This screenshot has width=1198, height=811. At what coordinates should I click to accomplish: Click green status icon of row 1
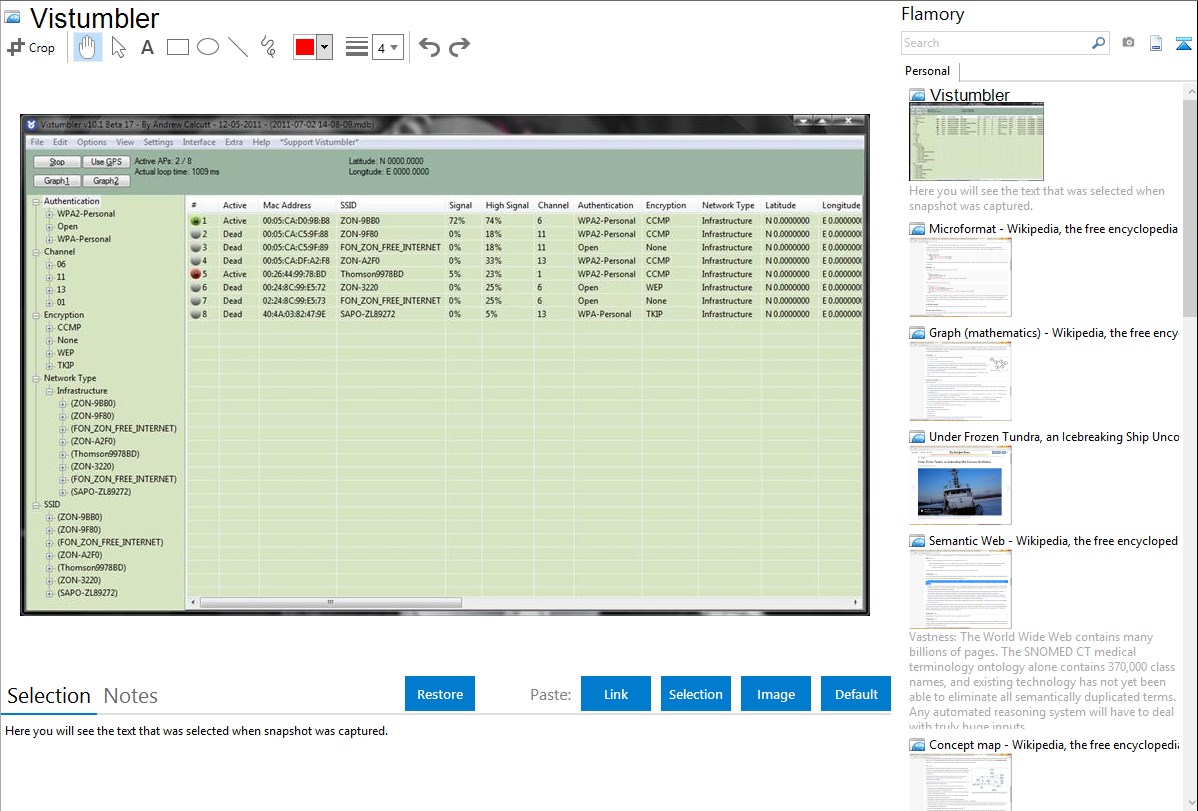click(196, 221)
